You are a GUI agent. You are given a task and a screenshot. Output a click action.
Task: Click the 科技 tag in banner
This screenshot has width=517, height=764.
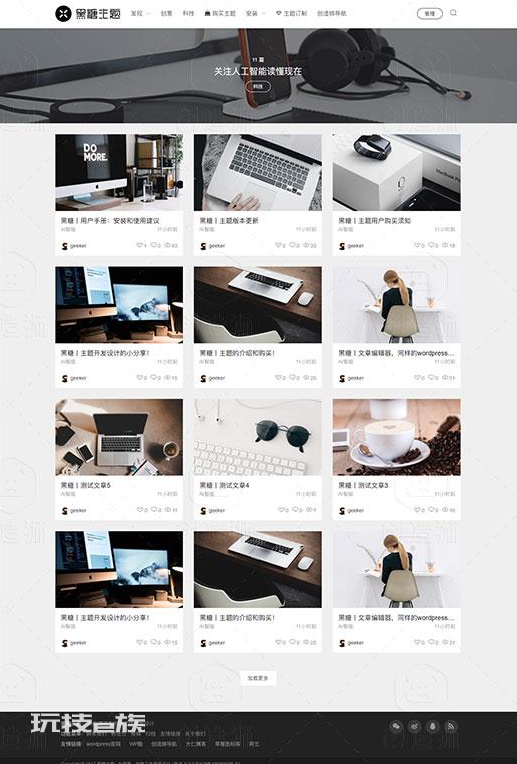tap(258, 86)
